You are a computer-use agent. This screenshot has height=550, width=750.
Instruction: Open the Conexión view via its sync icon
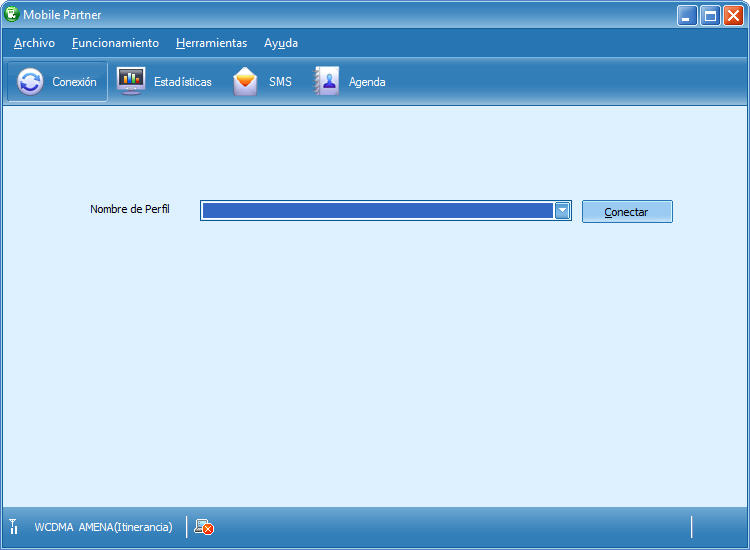[x=31, y=82]
